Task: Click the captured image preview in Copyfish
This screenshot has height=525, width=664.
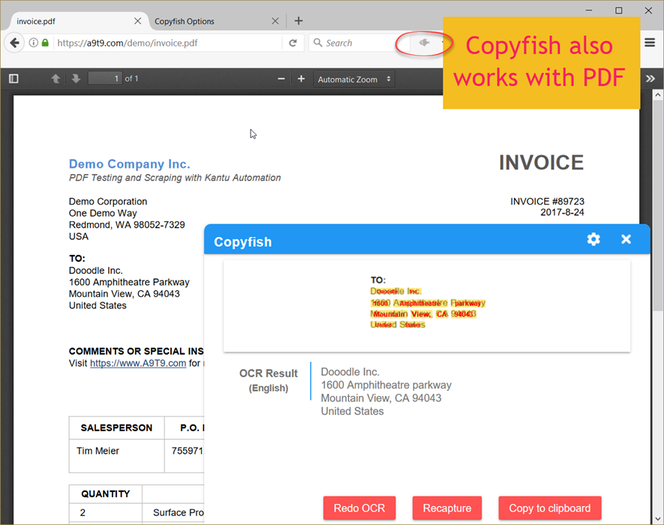Action: pos(427,306)
